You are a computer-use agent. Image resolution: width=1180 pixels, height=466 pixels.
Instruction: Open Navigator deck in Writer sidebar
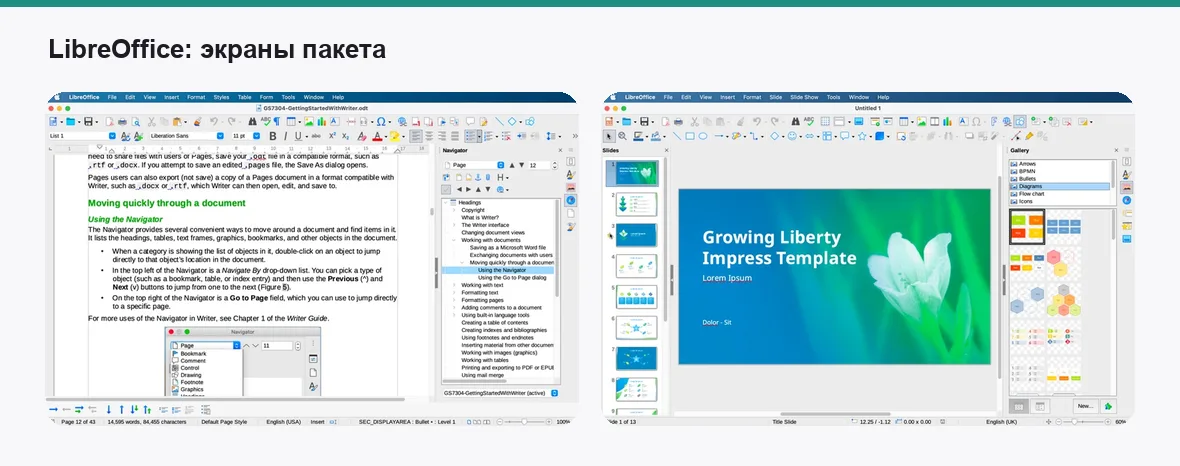coord(570,200)
